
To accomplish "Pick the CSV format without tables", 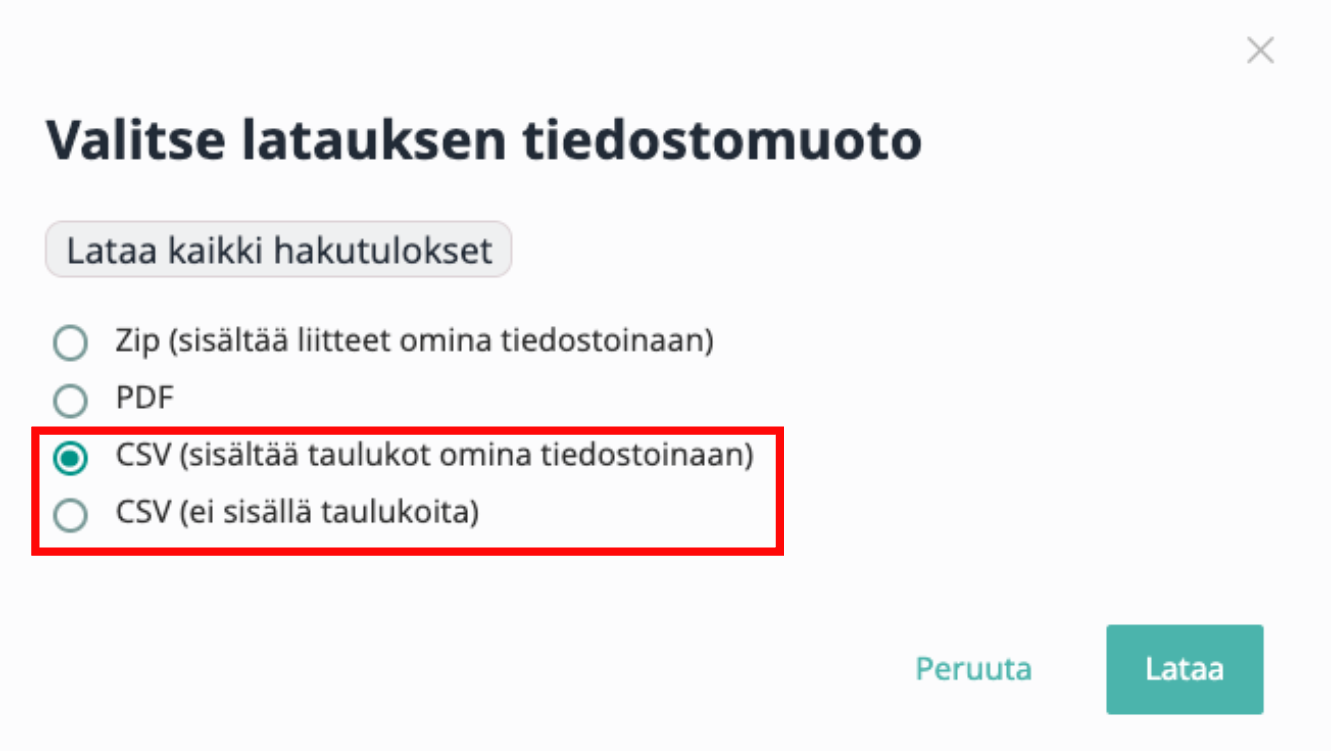I will point(70,516).
